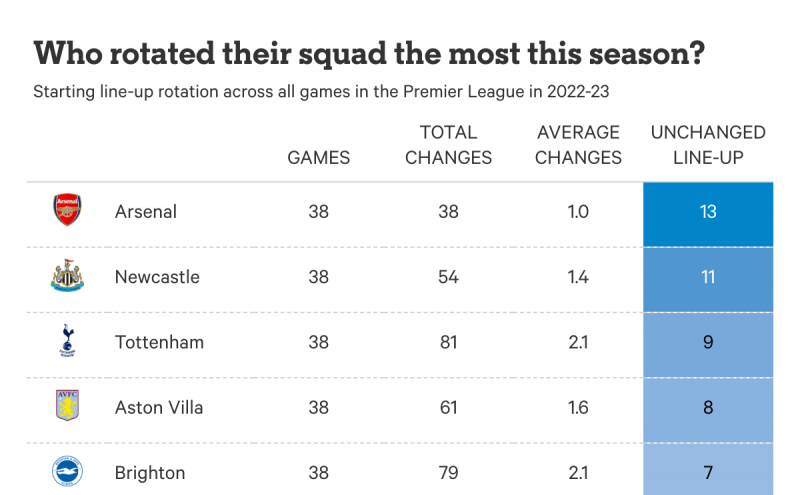
Task: Click the Tottenham team name
Action: point(159,342)
